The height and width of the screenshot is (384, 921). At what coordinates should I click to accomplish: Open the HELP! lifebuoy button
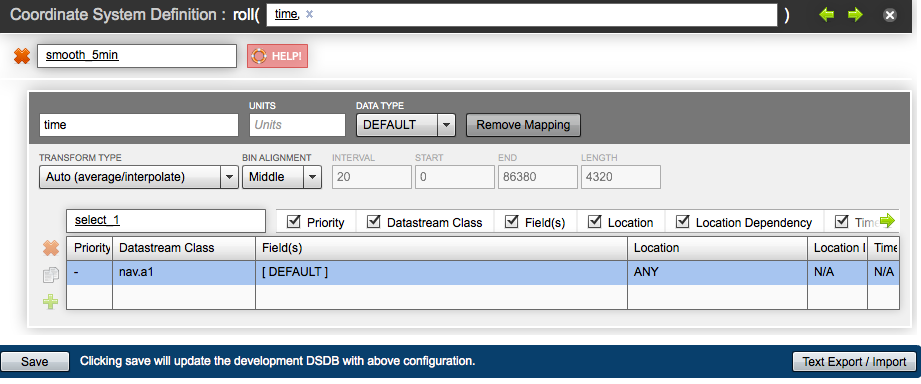click(x=277, y=56)
